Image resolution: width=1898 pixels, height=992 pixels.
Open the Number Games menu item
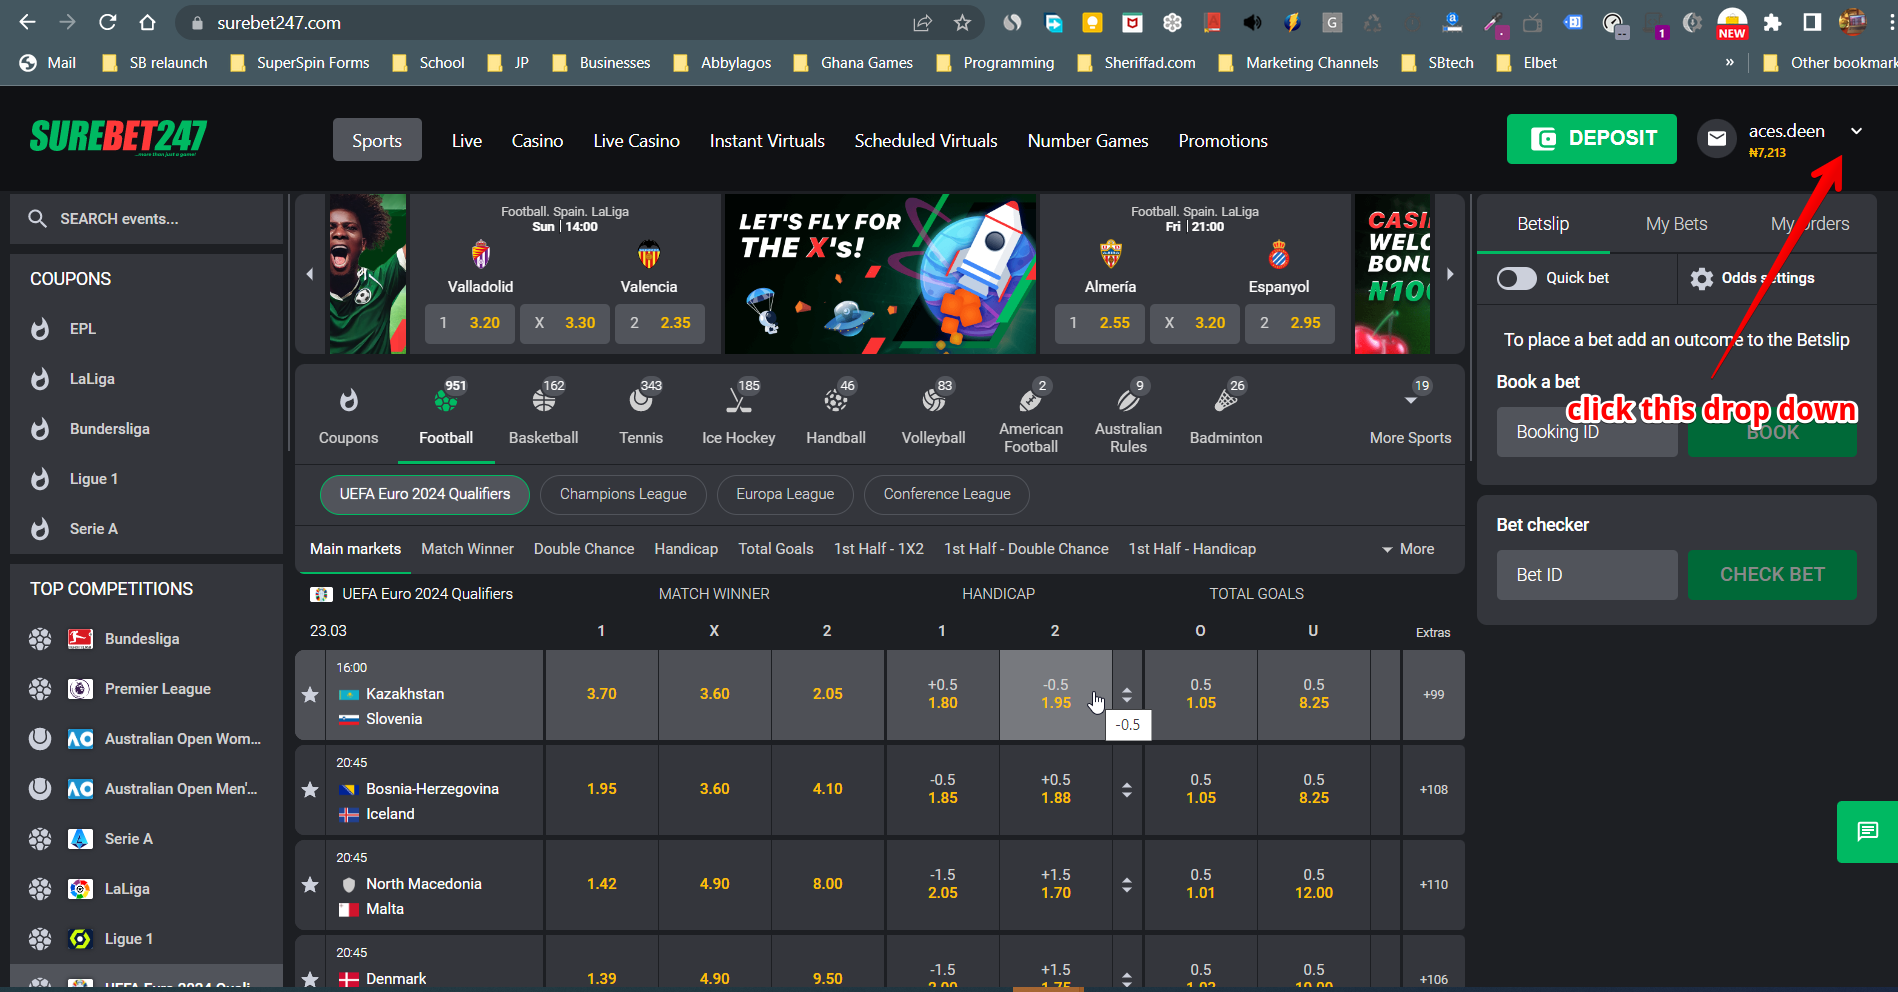pos(1087,141)
